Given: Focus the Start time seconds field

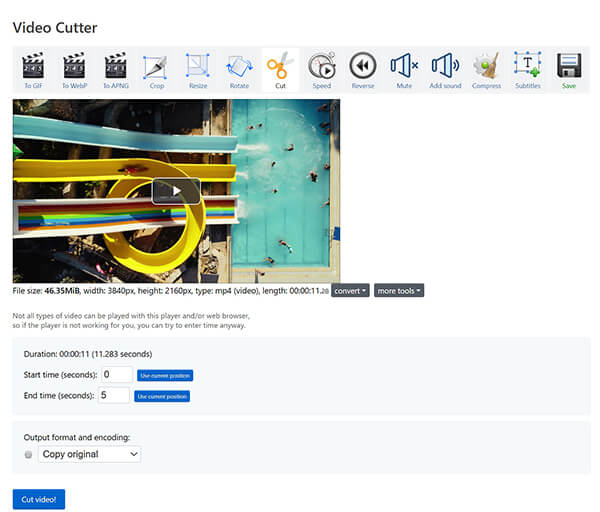Looking at the screenshot, I should 117,375.
